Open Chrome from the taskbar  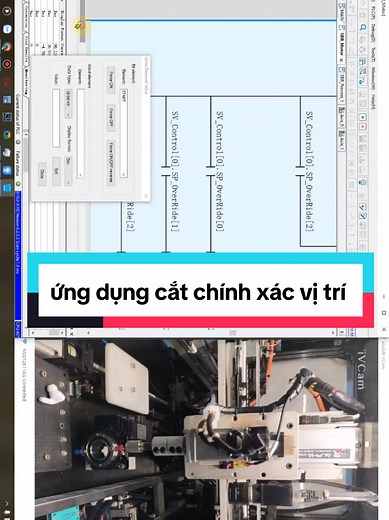pos(7,46)
